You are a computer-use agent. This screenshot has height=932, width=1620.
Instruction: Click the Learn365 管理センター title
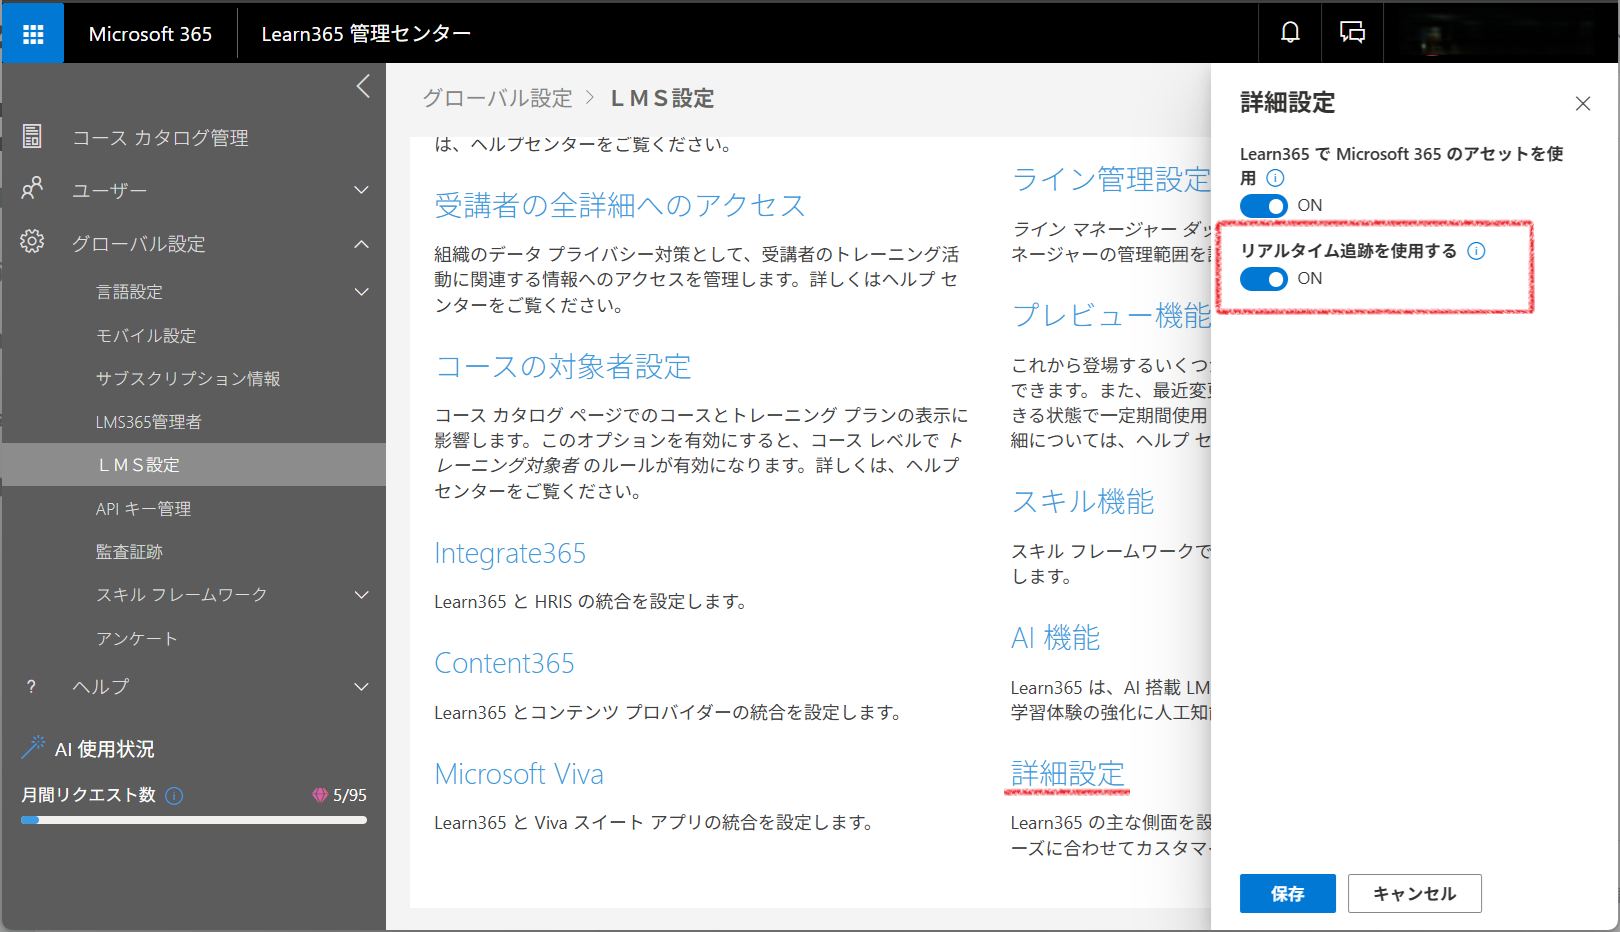pyautogui.click(x=366, y=34)
